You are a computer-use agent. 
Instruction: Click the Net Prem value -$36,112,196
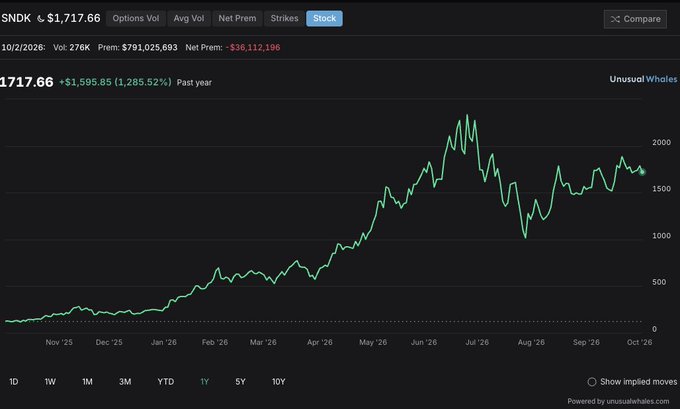[253, 47]
